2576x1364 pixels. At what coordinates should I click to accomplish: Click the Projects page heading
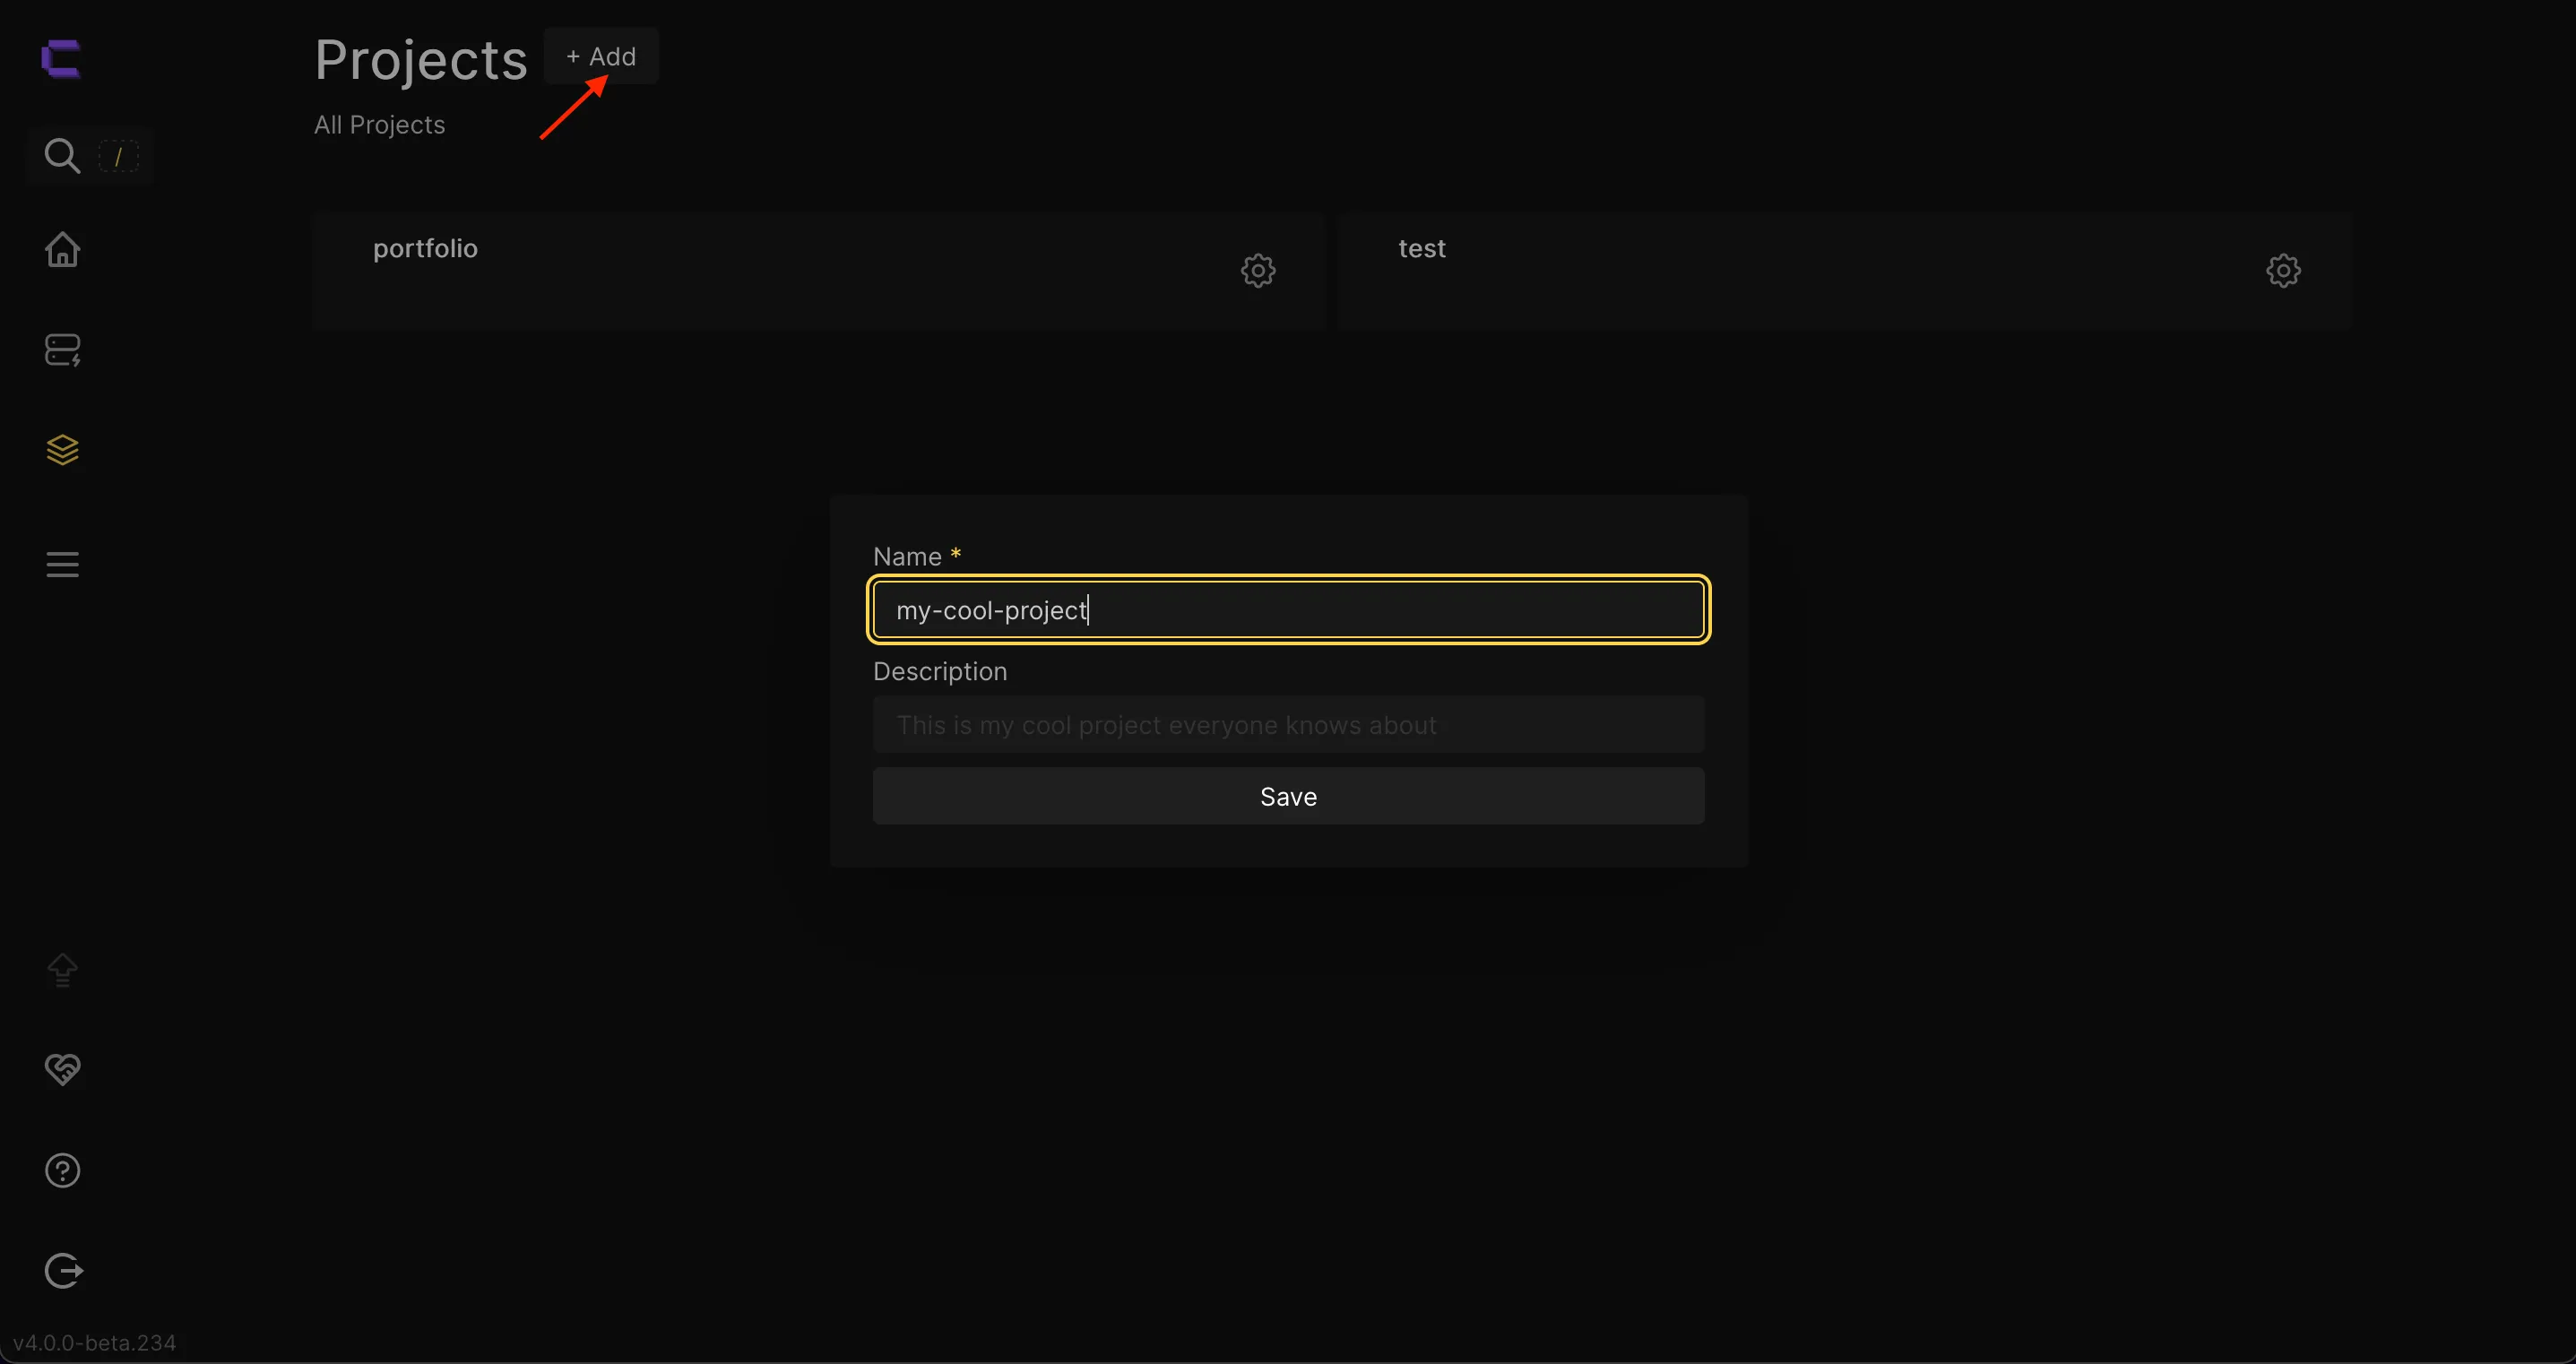tap(420, 60)
